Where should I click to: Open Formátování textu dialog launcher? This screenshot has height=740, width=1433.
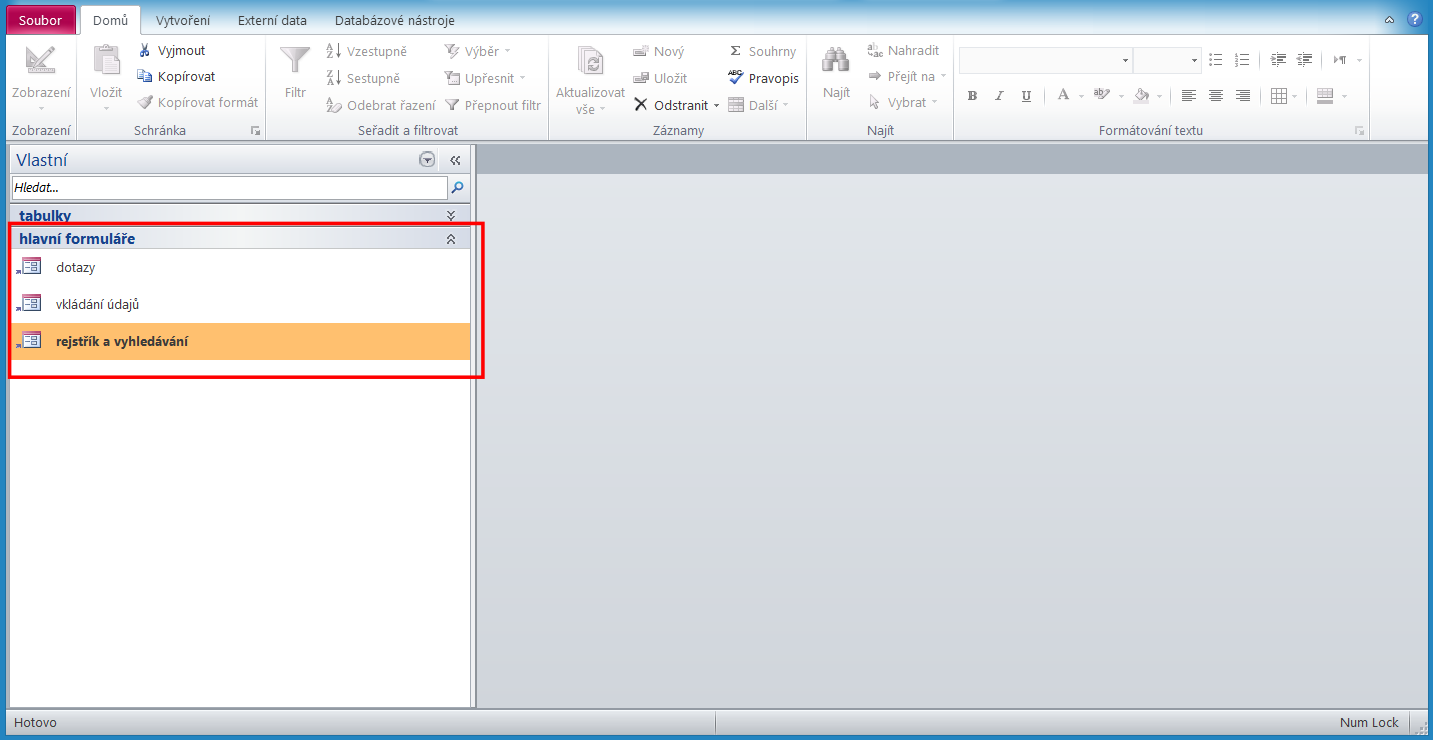(1359, 131)
